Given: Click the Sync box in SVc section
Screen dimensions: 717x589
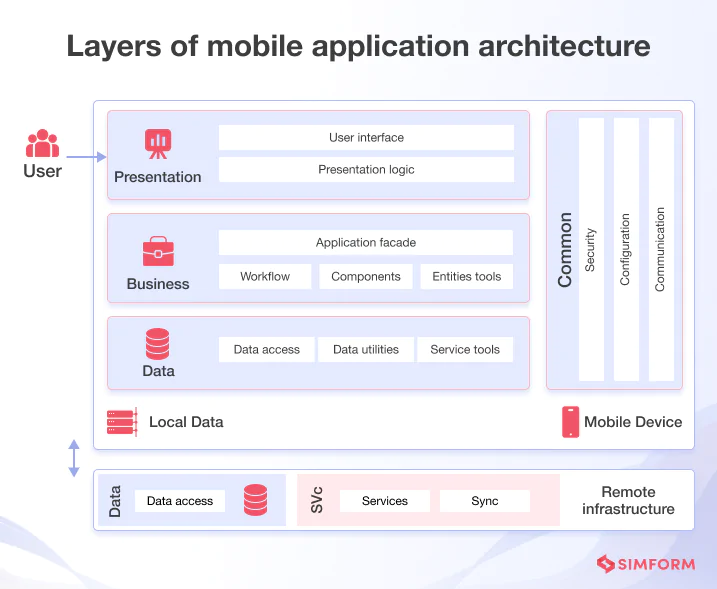Looking at the screenshot, I should click(485, 501).
